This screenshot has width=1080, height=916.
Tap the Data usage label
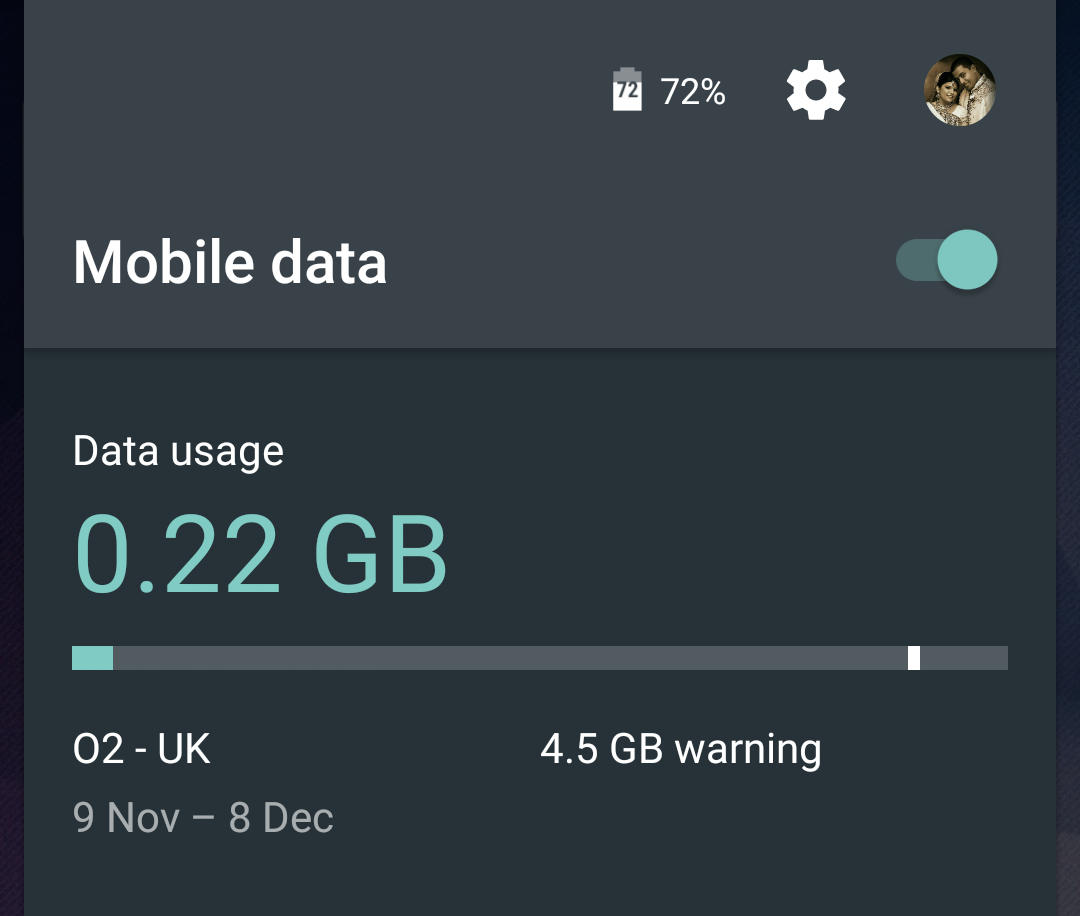pyautogui.click(x=178, y=452)
